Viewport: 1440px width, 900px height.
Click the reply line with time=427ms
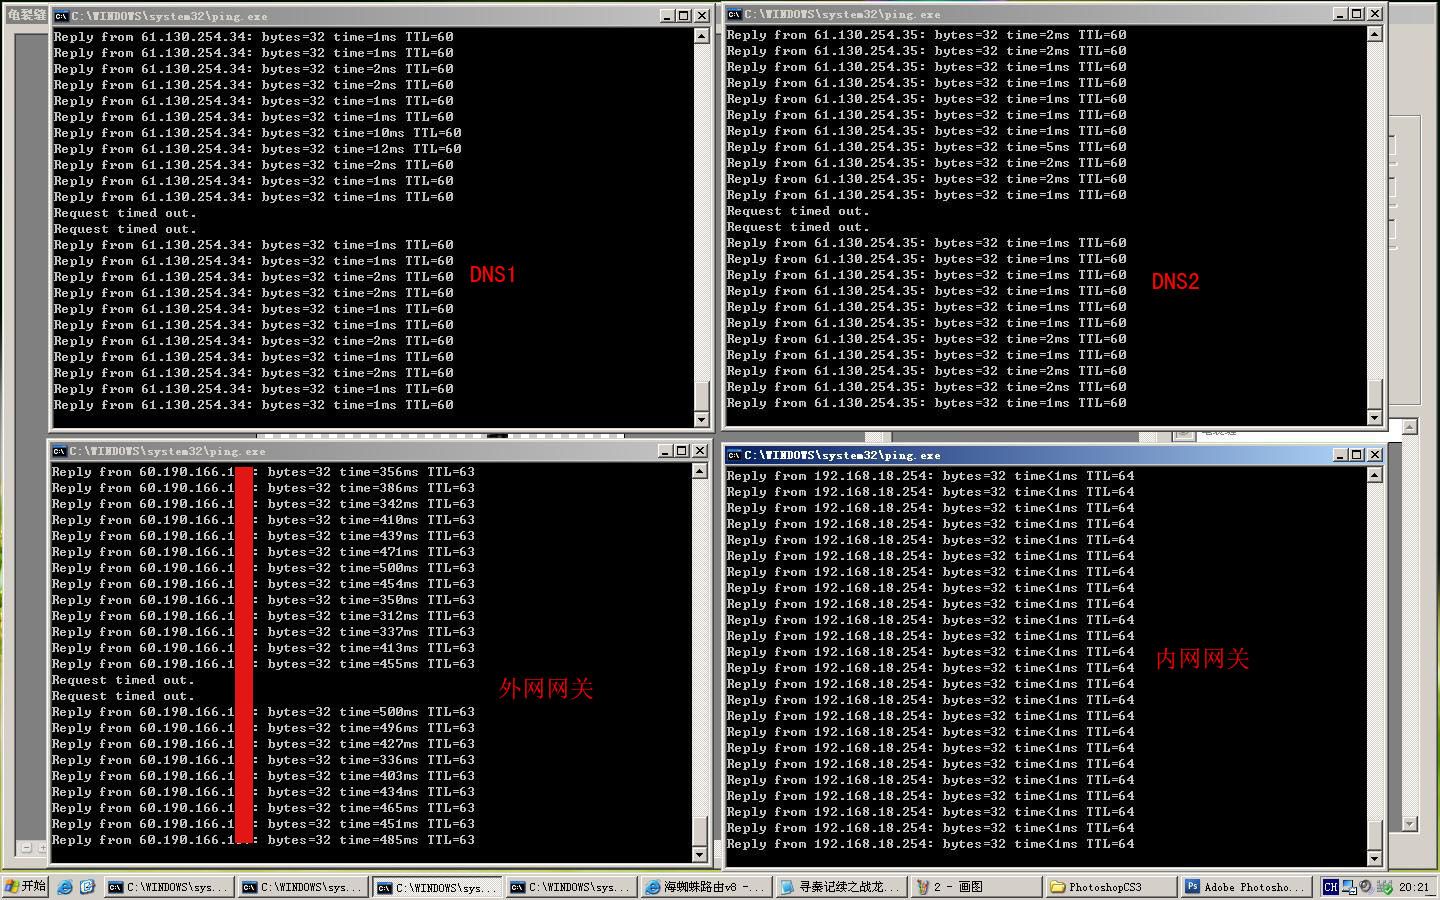click(263, 744)
